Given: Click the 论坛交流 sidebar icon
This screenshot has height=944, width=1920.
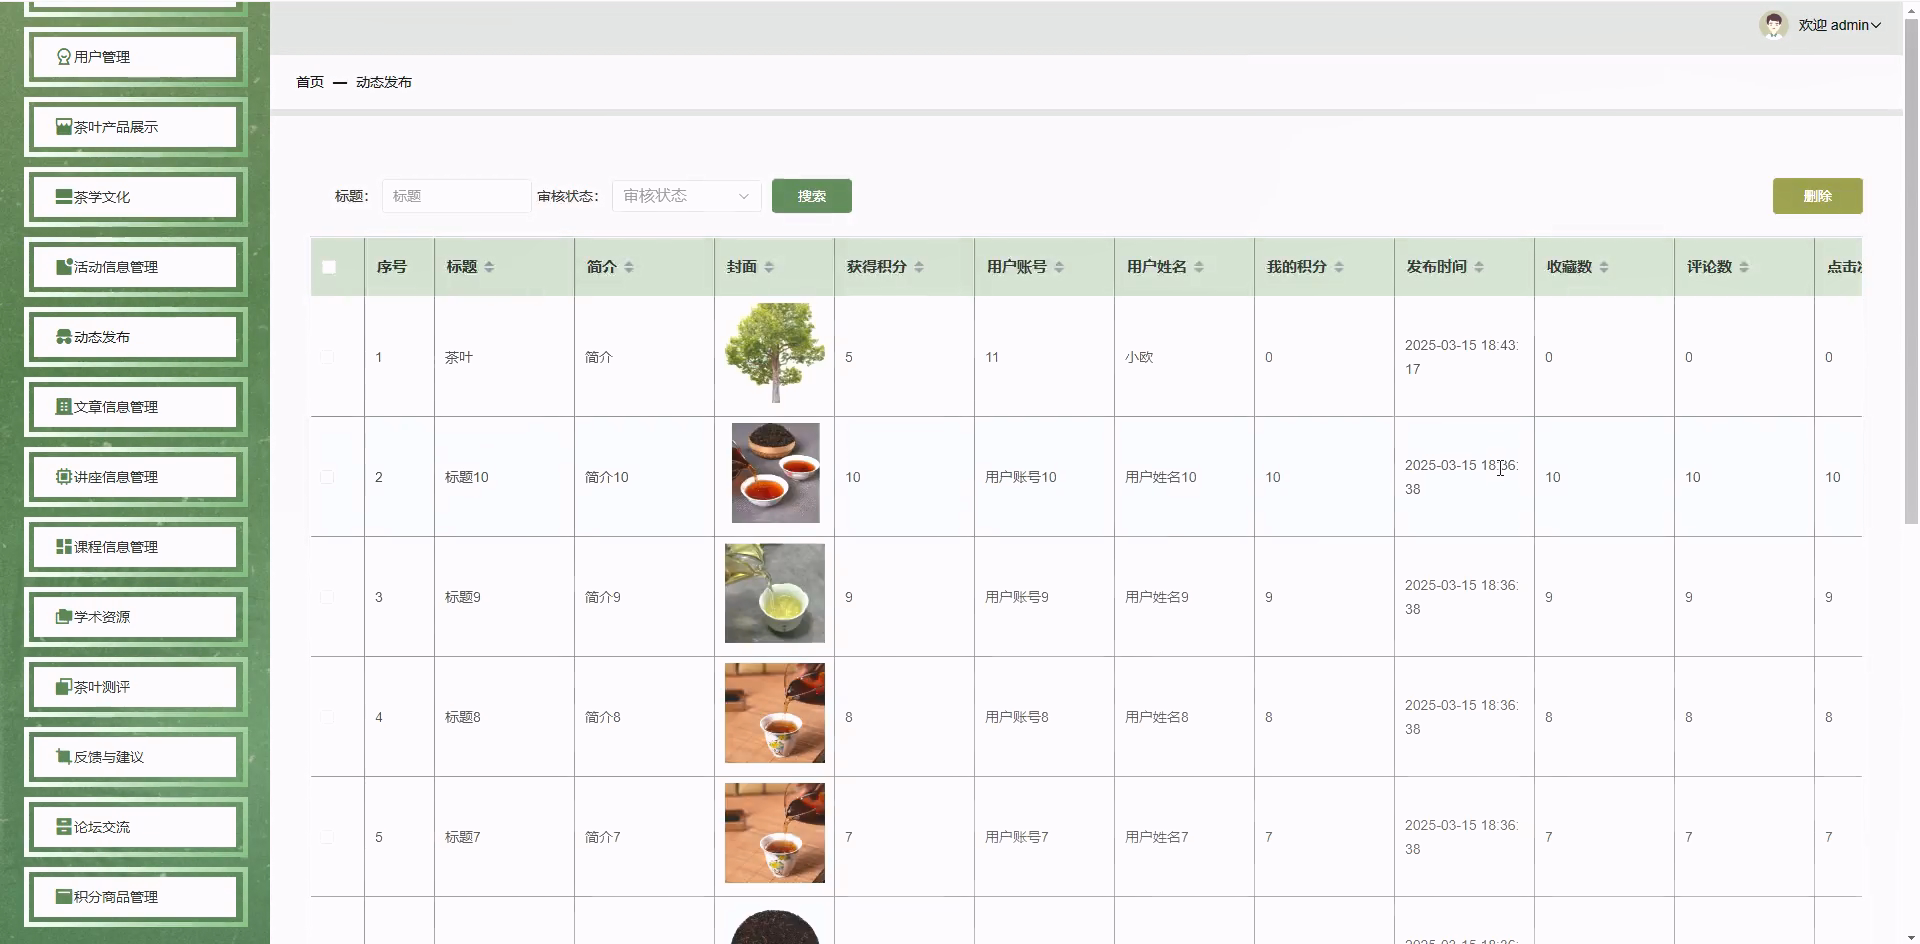Looking at the screenshot, I should [x=64, y=827].
